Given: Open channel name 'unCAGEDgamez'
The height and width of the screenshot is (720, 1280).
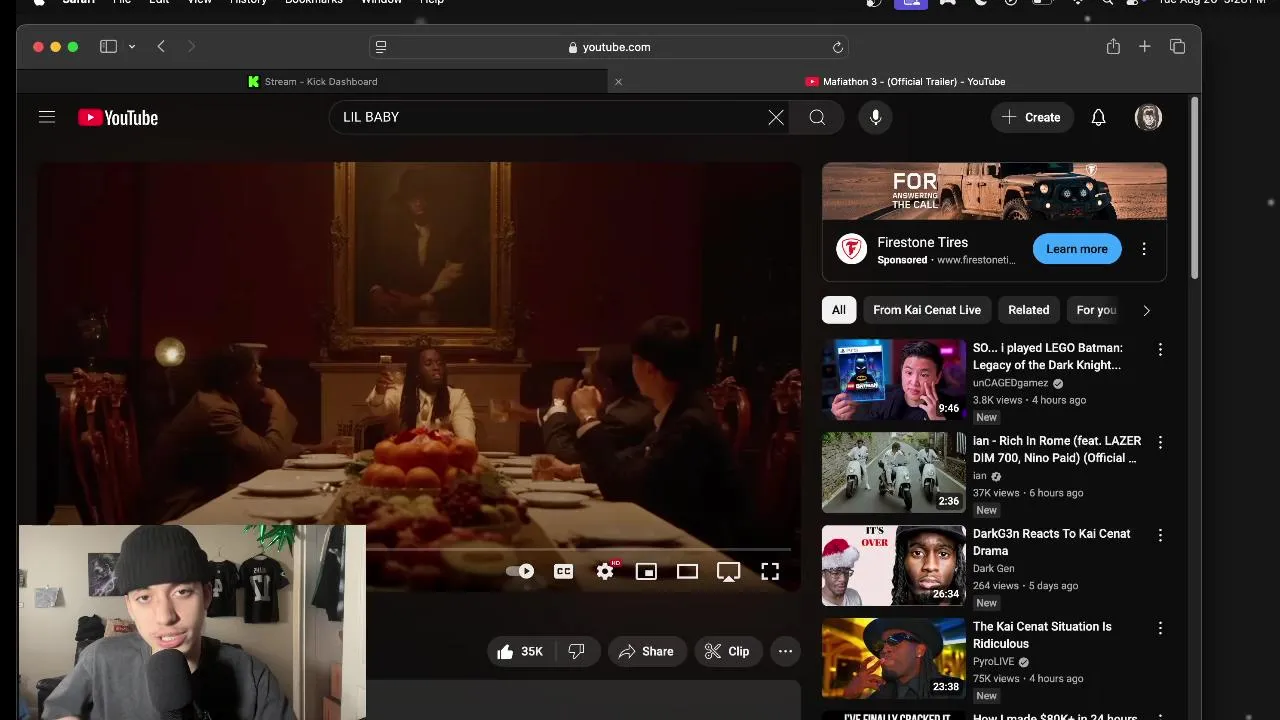Looking at the screenshot, I should (x=1010, y=383).
